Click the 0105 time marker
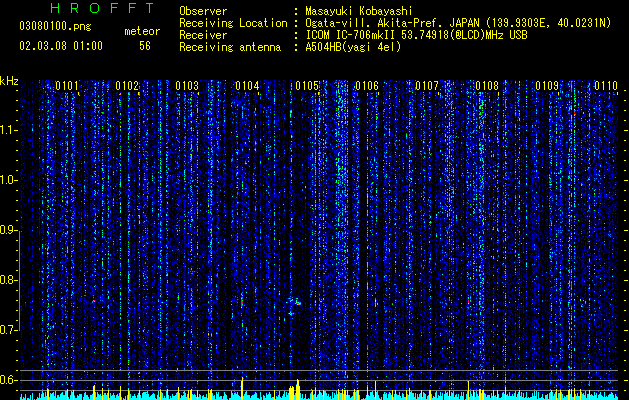 click(x=307, y=86)
